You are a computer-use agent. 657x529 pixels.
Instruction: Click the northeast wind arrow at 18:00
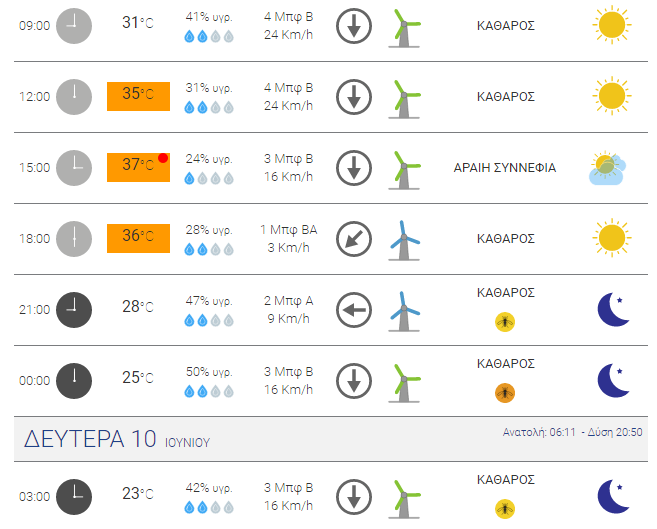pyautogui.click(x=354, y=239)
